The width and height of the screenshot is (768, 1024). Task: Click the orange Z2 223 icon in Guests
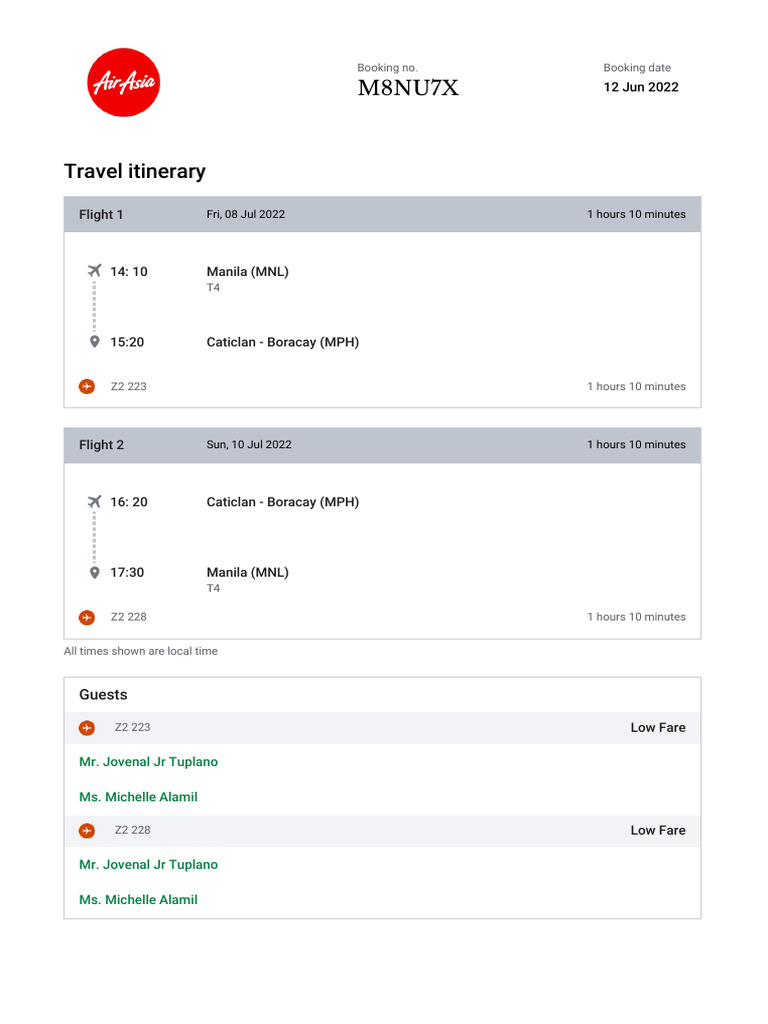tap(87, 728)
